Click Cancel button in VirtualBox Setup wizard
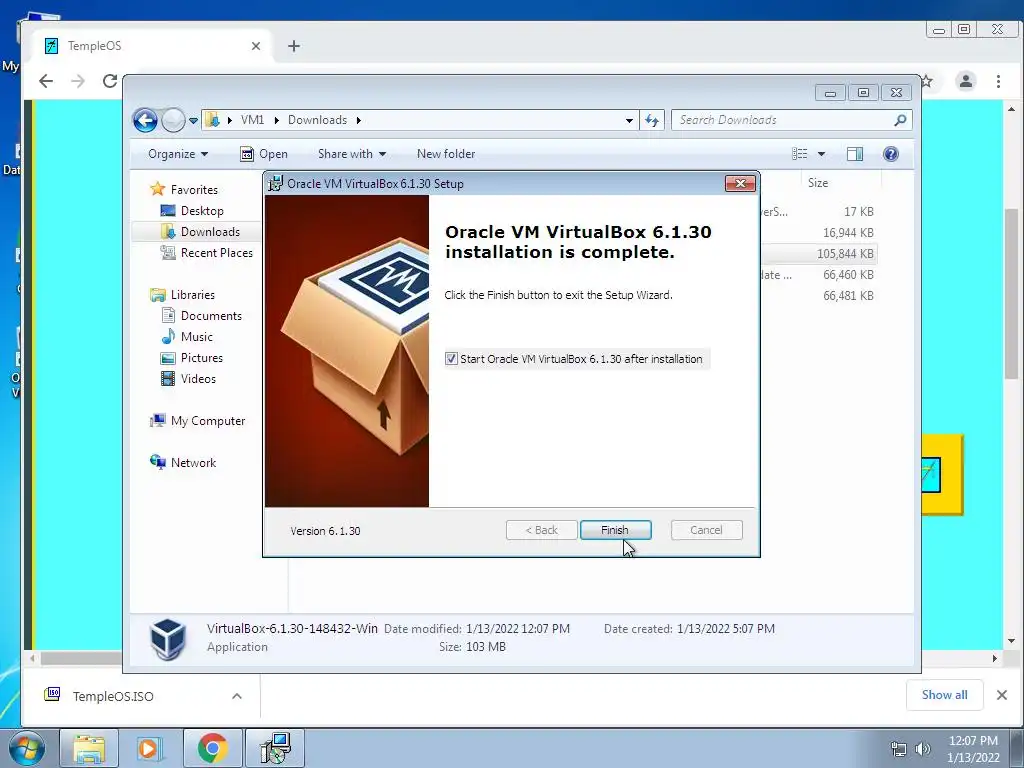The width and height of the screenshot is (1024, 768). coord(706,530)
